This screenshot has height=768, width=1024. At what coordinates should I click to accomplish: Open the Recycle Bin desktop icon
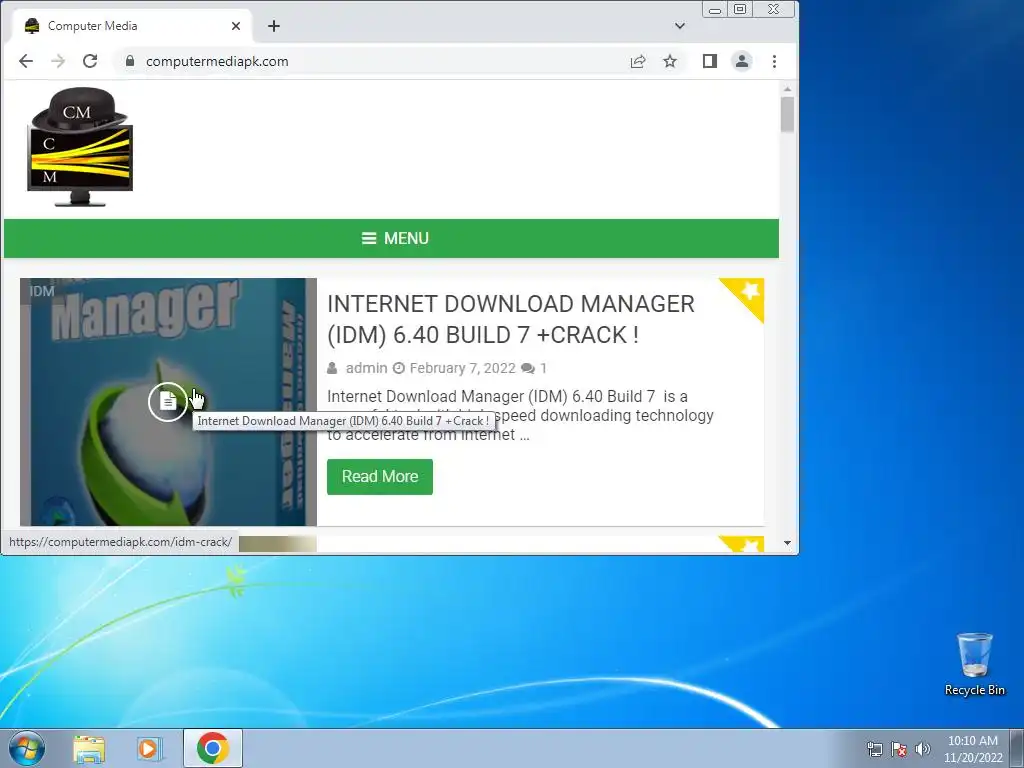coord(974,664)
